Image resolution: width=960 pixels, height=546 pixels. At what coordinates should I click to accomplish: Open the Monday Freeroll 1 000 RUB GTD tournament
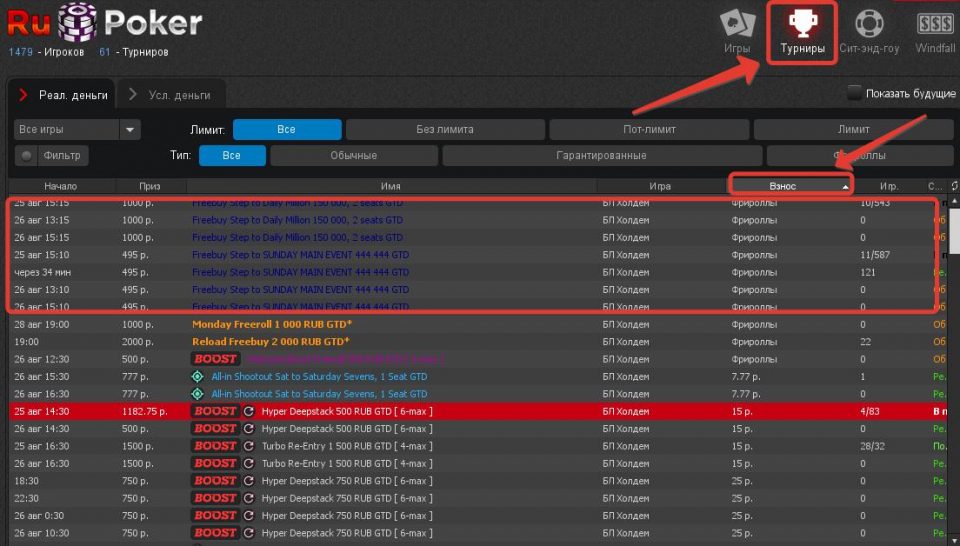(x=272, y=325)
